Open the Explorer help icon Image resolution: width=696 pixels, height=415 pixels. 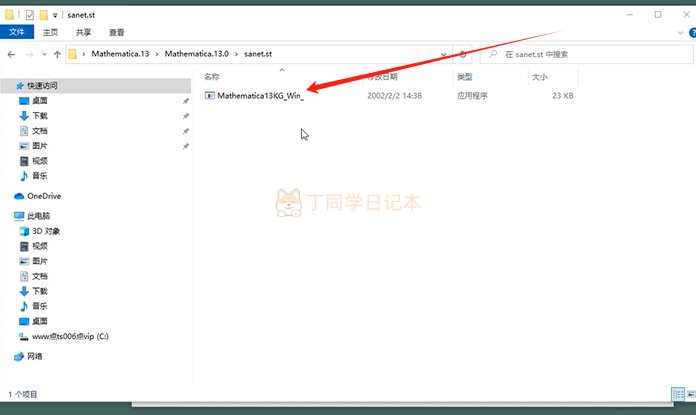coord(692,32)
